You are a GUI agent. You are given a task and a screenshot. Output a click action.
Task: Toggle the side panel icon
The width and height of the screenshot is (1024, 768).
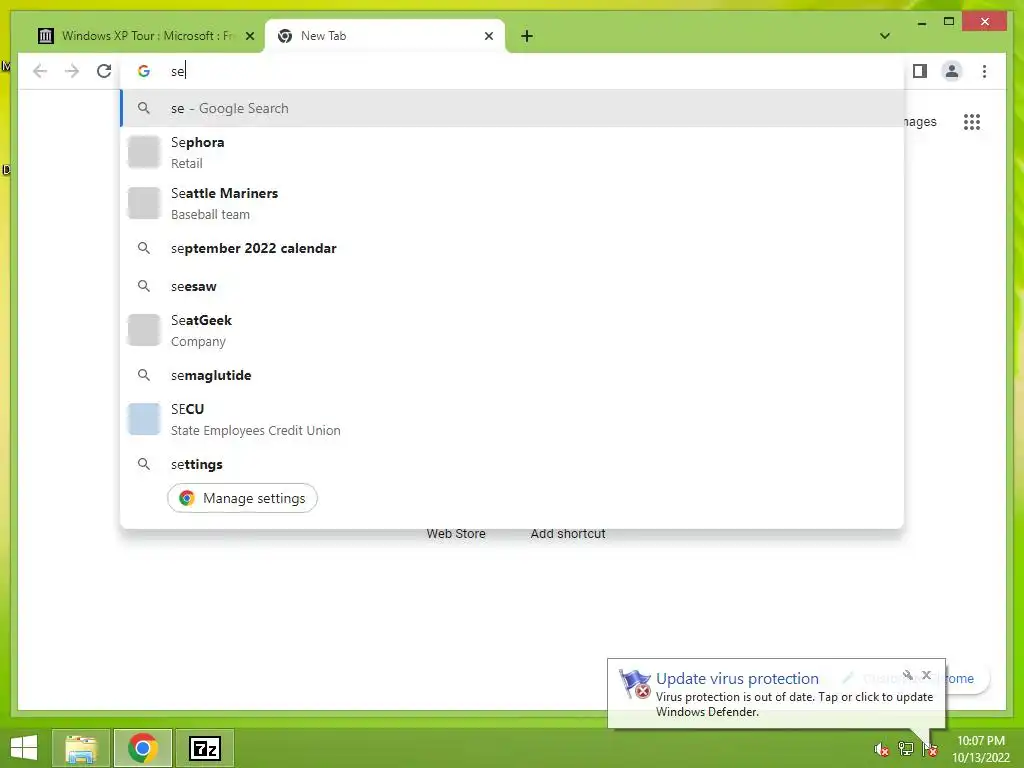[x=920, y=71]
